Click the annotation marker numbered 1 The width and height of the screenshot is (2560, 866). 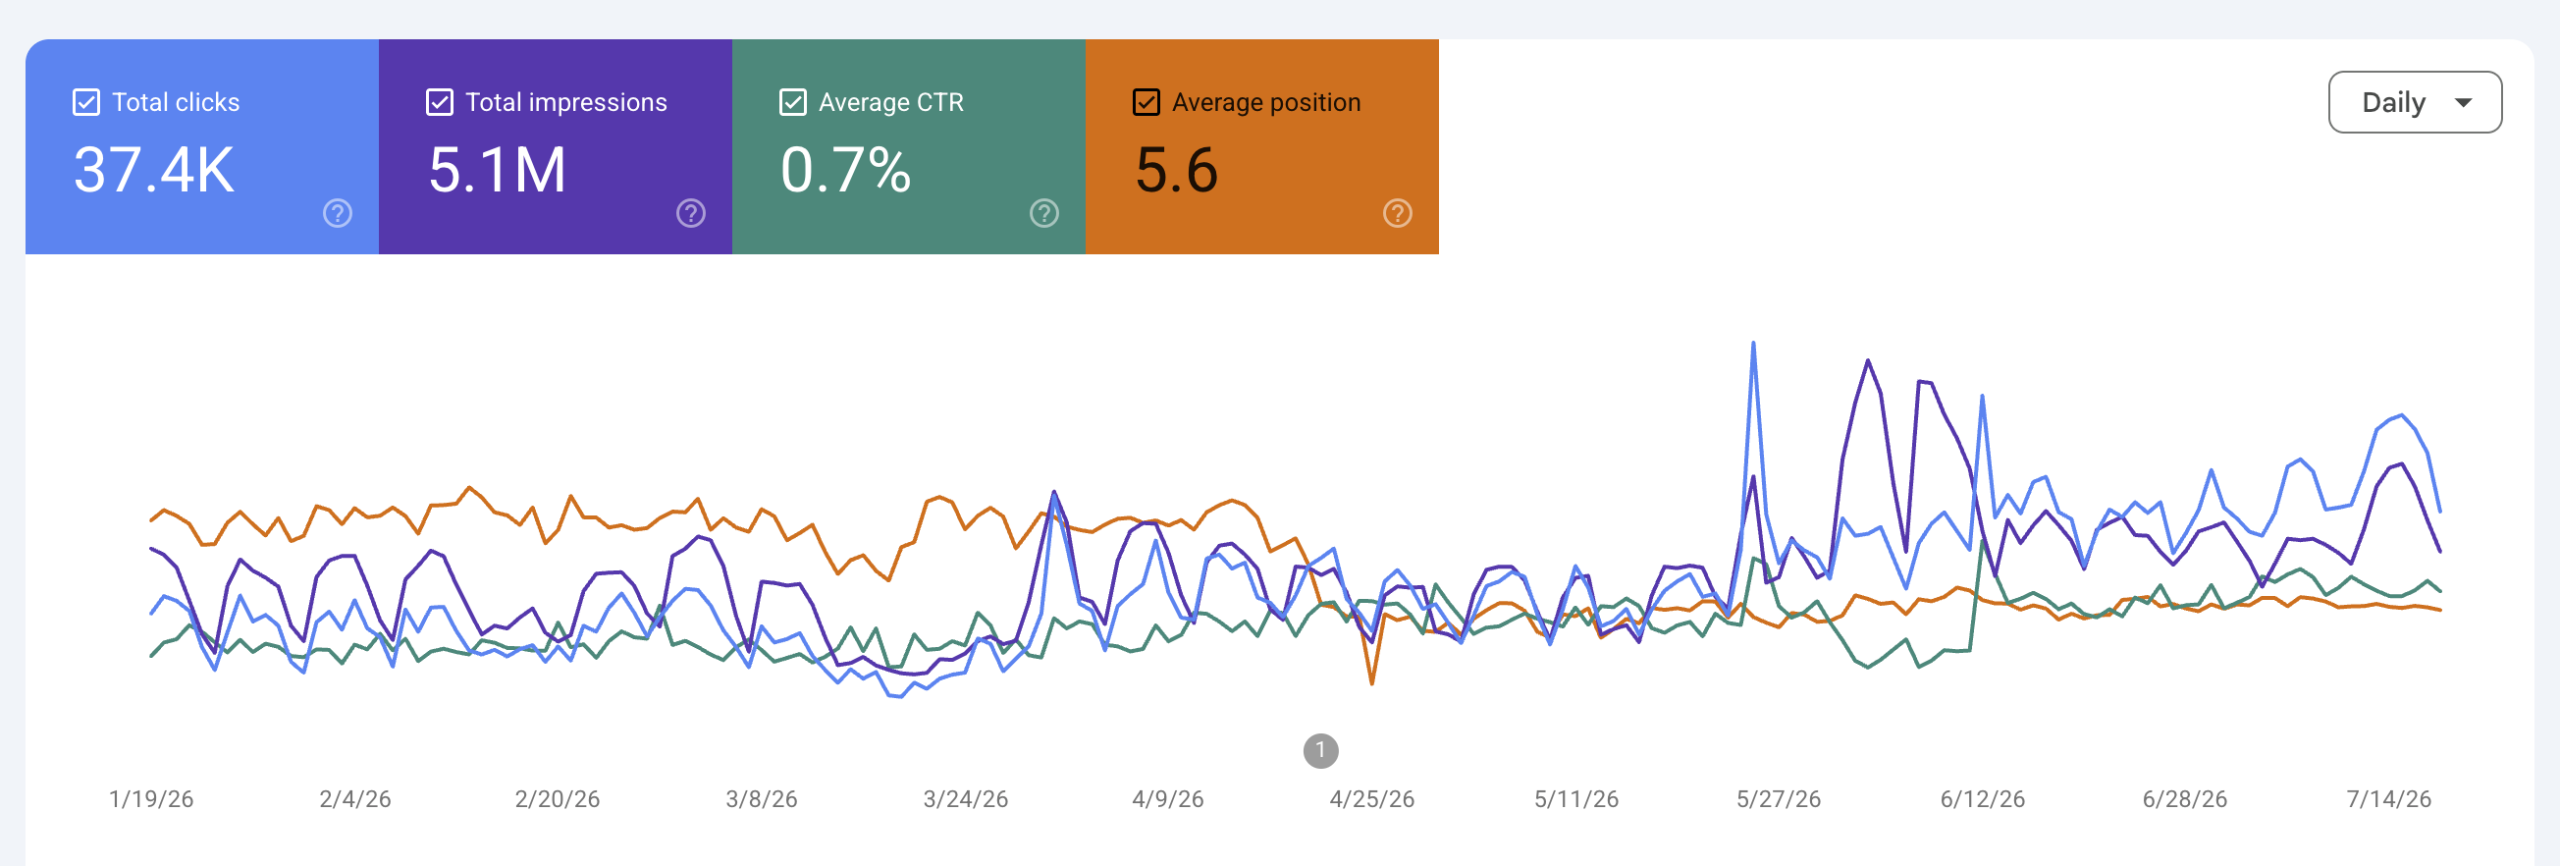[1320, 750]
